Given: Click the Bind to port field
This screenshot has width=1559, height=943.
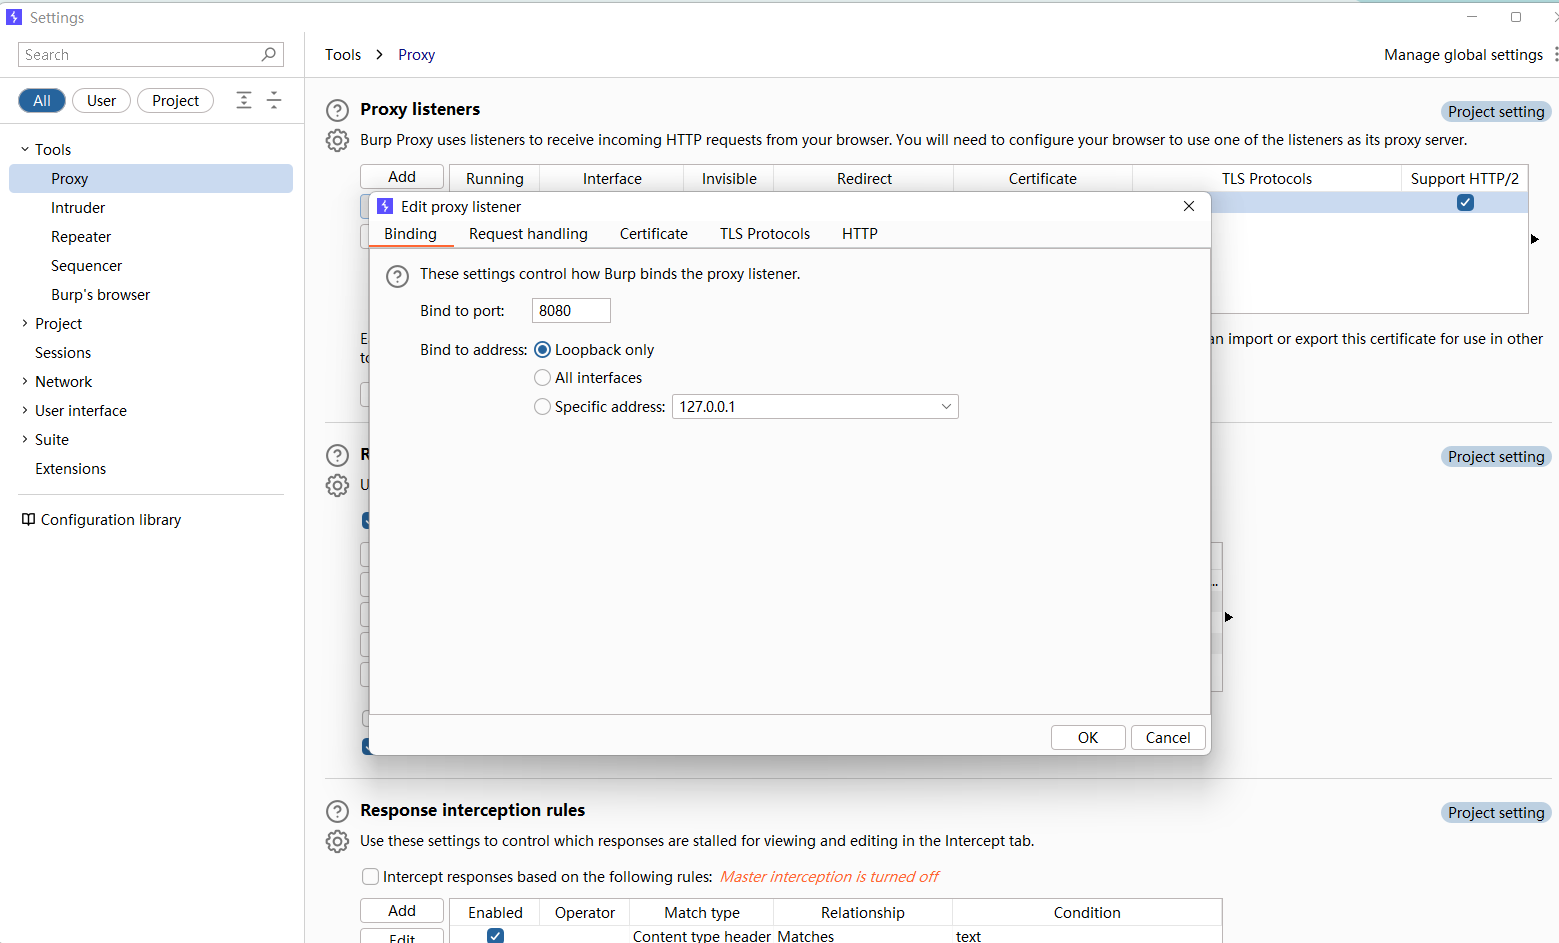Looking at the screenshot, I should pos(570,311).
